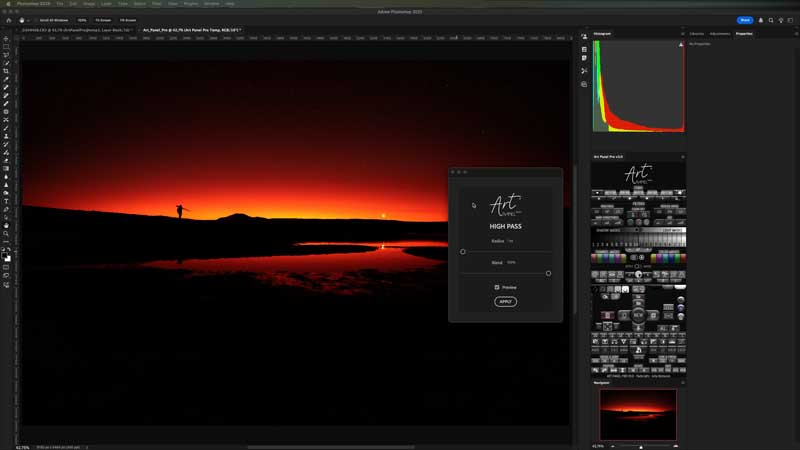Click the blue Share button
The image size is (800, 450).
click(x=744, y=19)
